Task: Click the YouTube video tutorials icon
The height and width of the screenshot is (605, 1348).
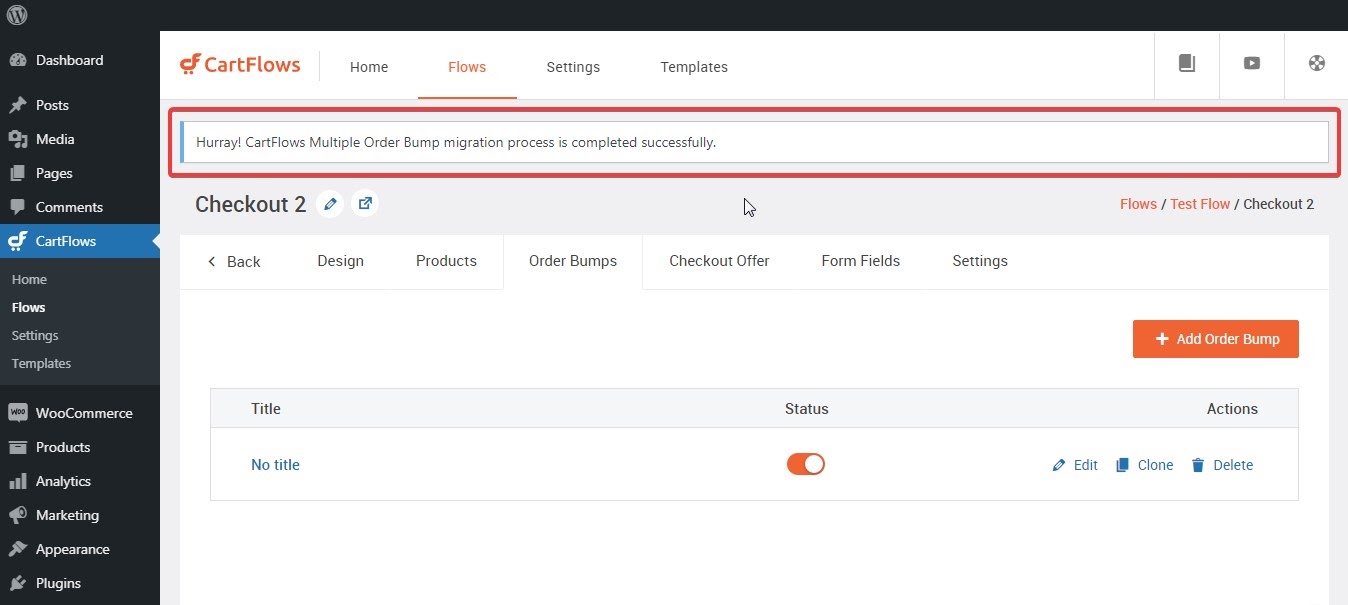Action: click(x=1251, y=63)
